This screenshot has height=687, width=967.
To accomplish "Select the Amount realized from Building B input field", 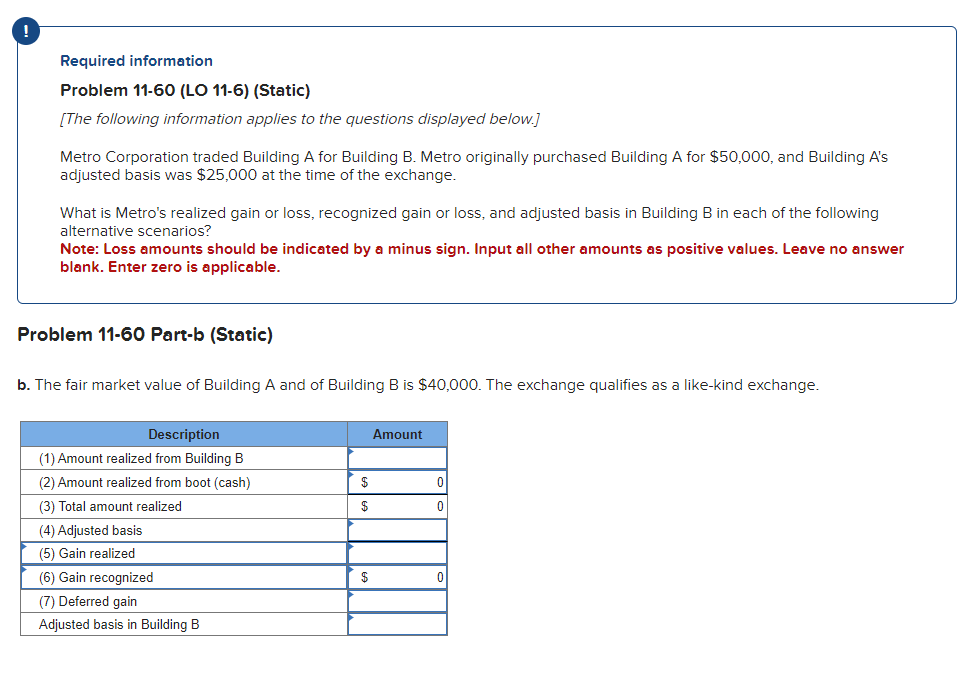I will (x=400, y=458).
